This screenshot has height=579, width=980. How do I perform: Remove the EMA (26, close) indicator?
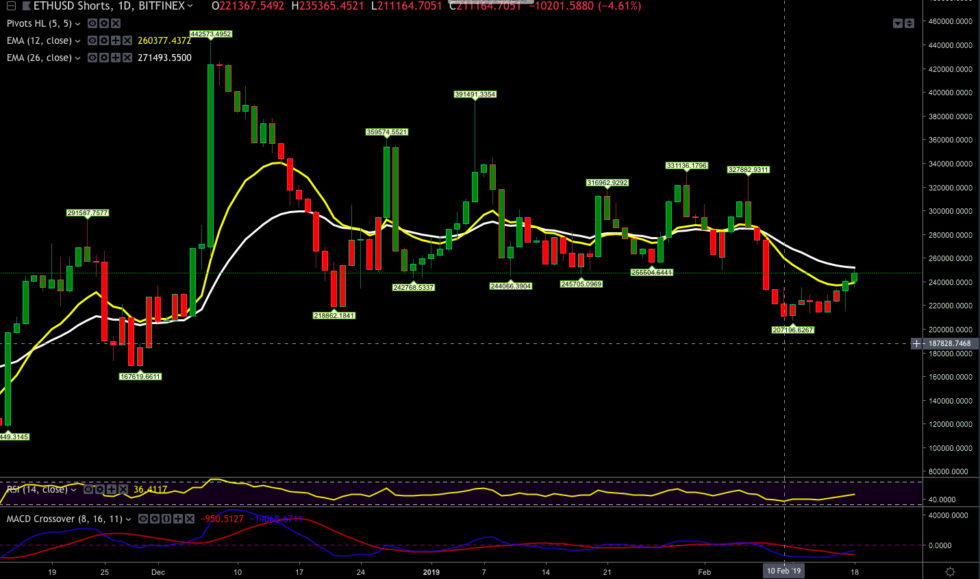pyautogui.click(x=127, y=58)
